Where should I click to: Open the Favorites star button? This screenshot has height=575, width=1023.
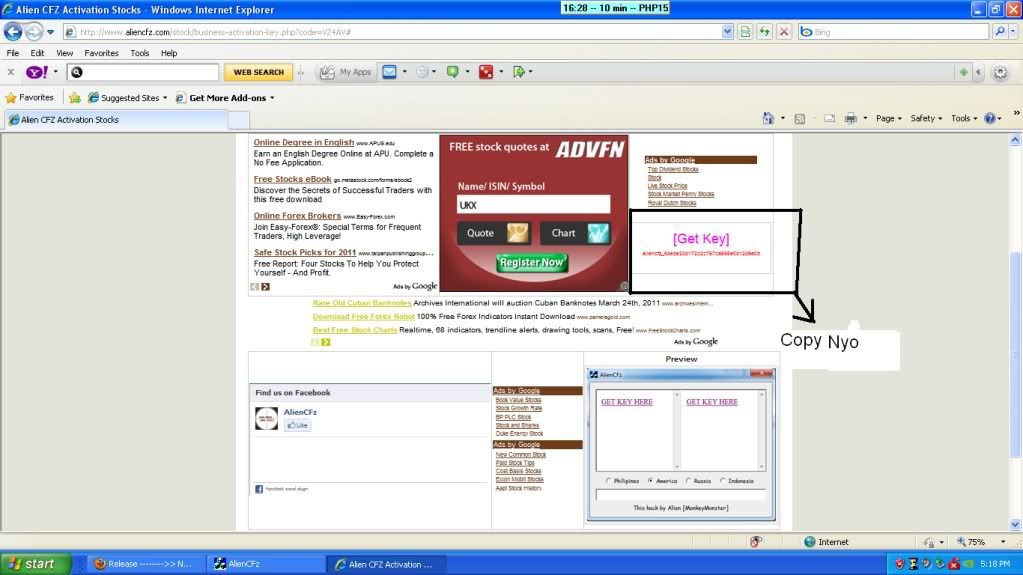coord(30,98)
